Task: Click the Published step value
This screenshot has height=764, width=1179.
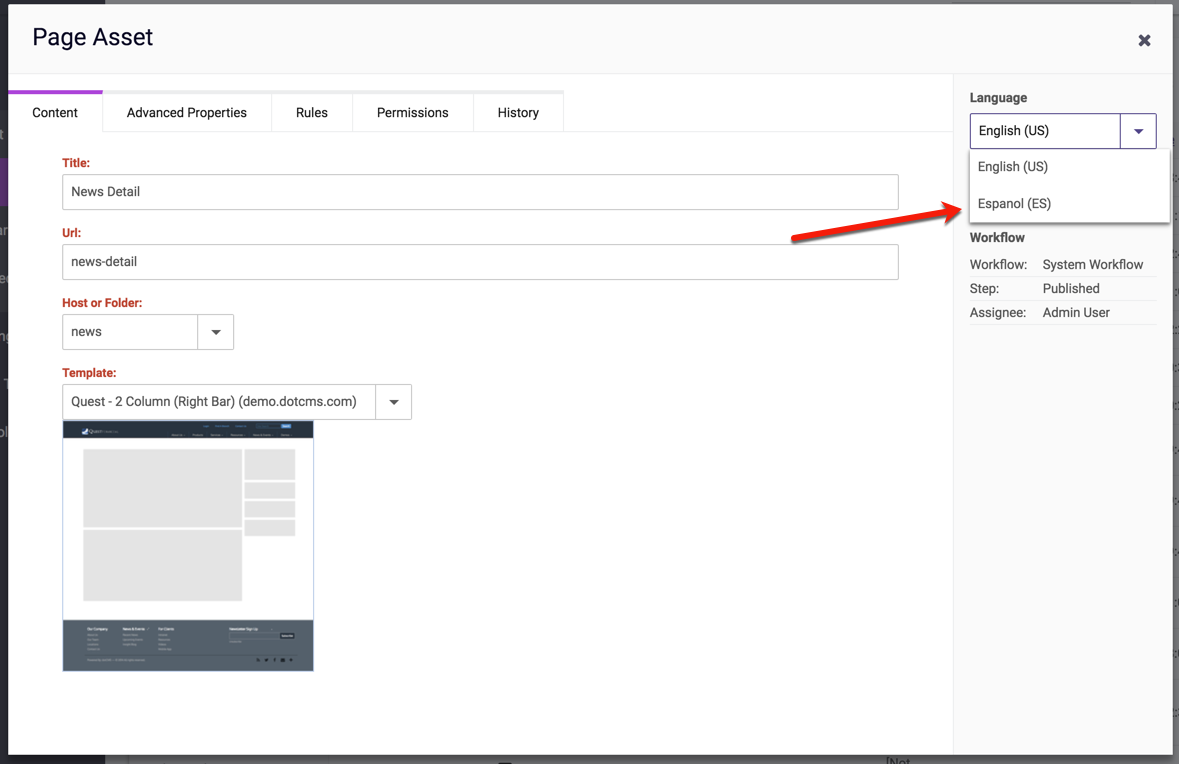Action: pos(1071,289)
